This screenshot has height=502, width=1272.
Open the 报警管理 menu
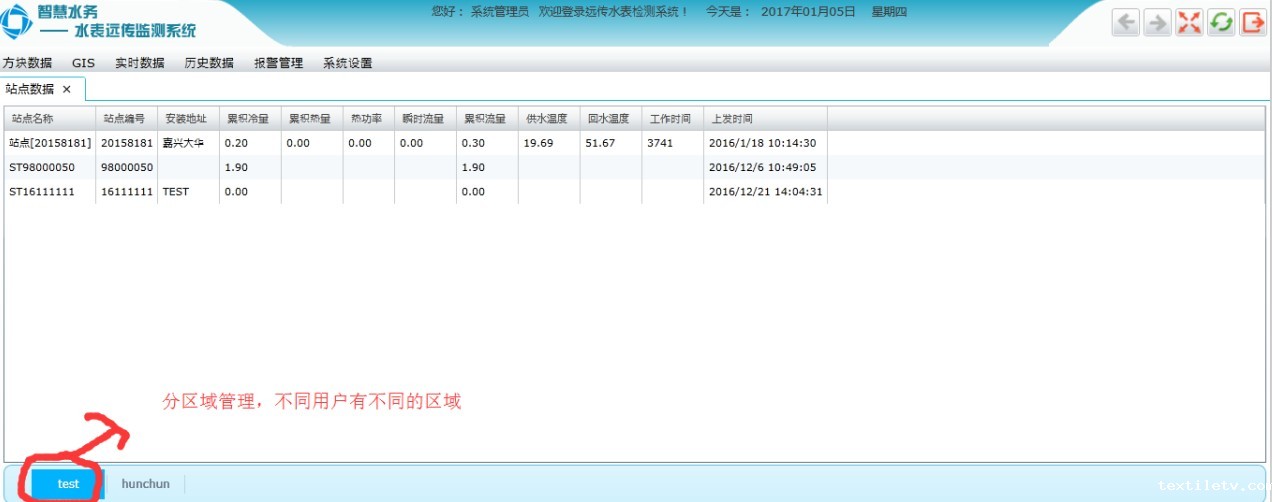278,63
